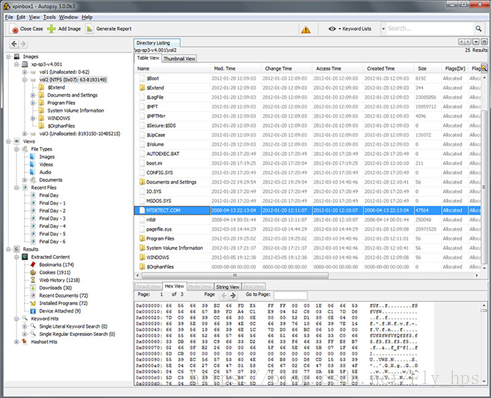
Task: Navigate forward with the right arrow
Action: click(x=23, y=44)
